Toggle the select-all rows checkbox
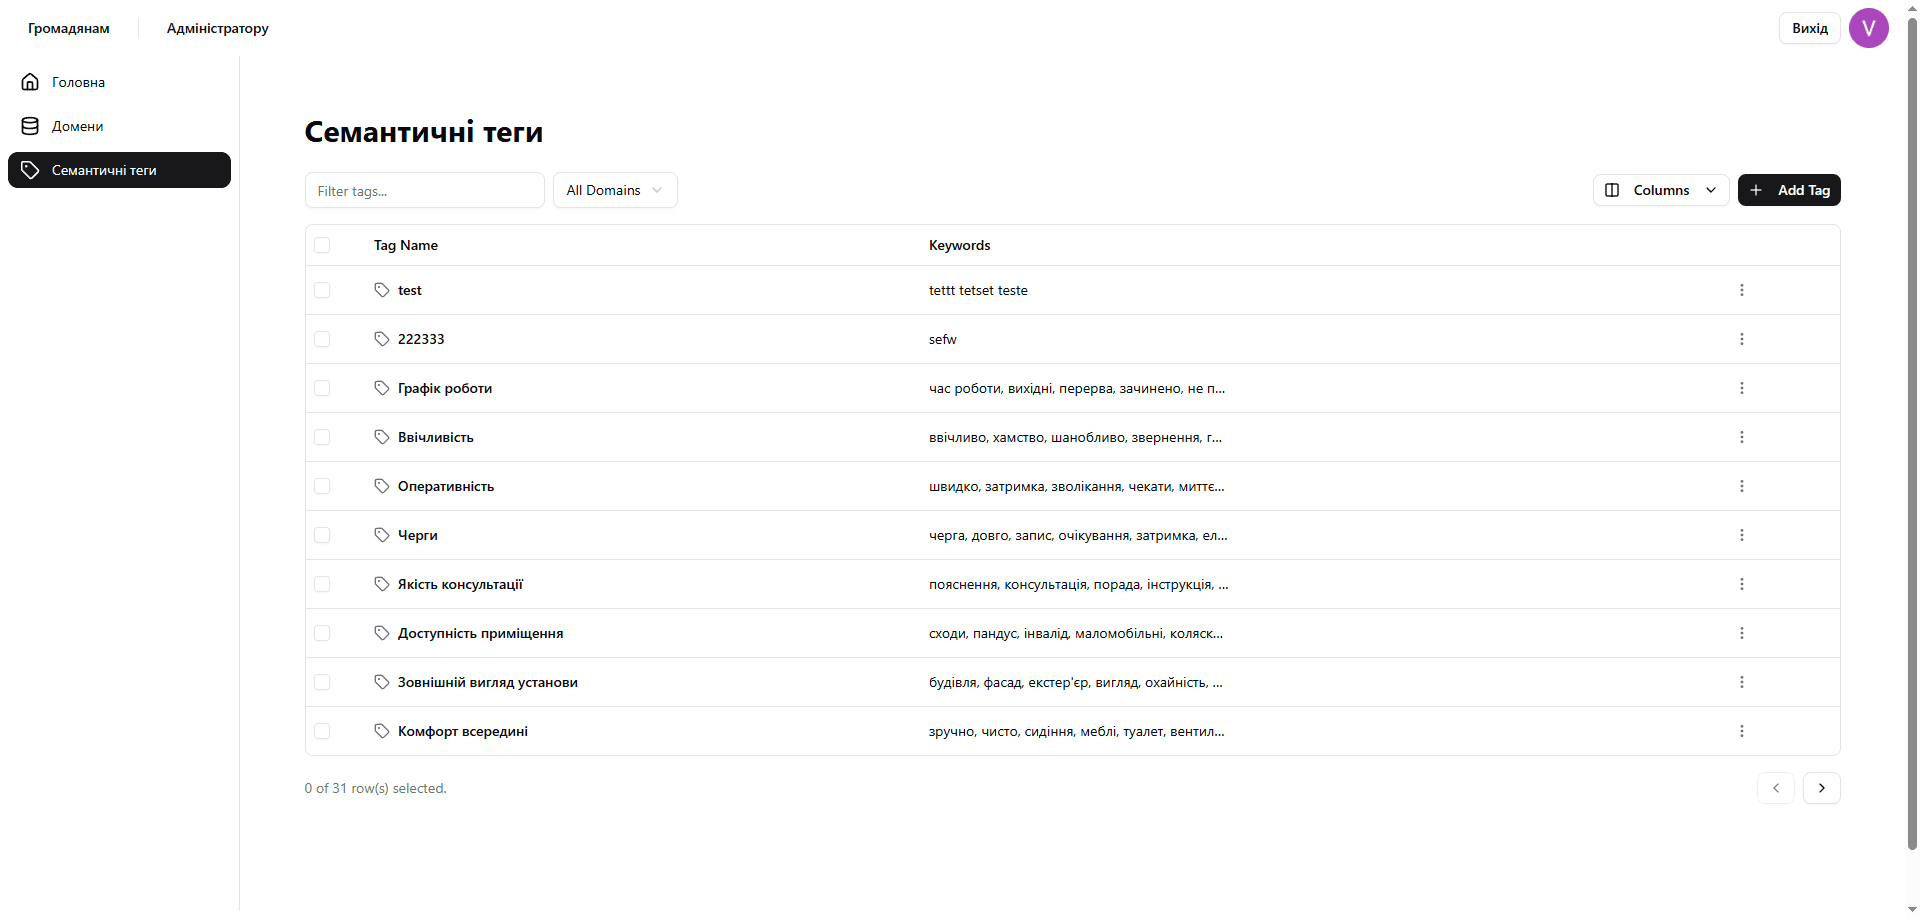The height and width of the screenshot is (919, 1920). 322,245
